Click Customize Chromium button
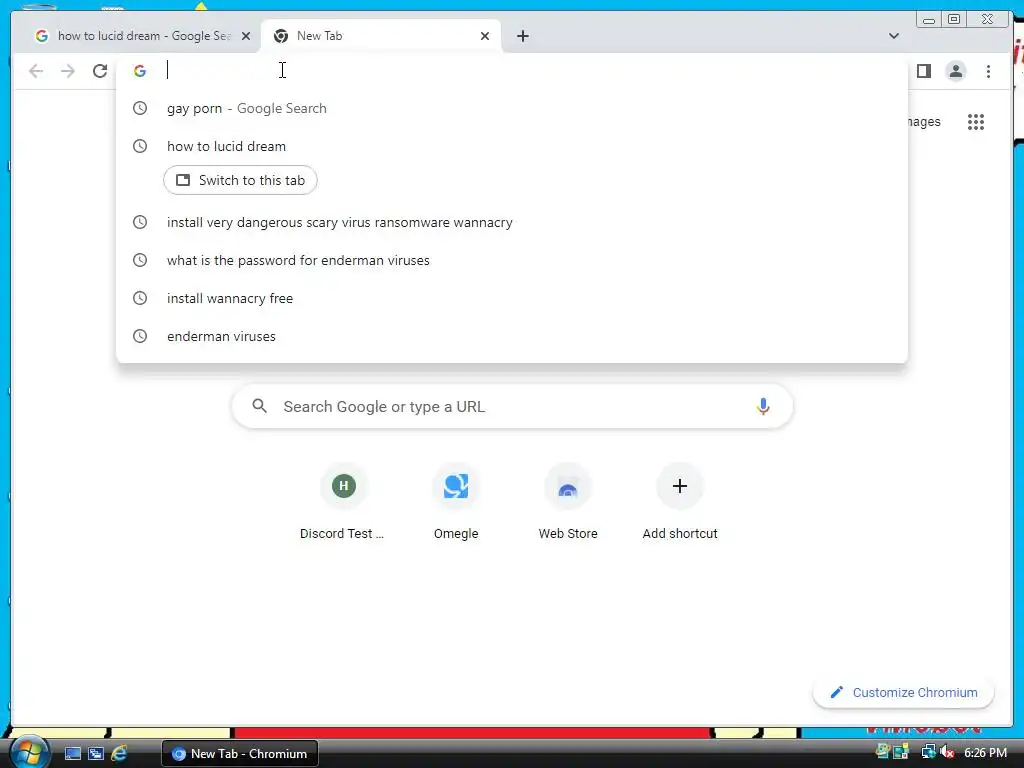This screenshot has width=1024, height=768. coord(904,692)
